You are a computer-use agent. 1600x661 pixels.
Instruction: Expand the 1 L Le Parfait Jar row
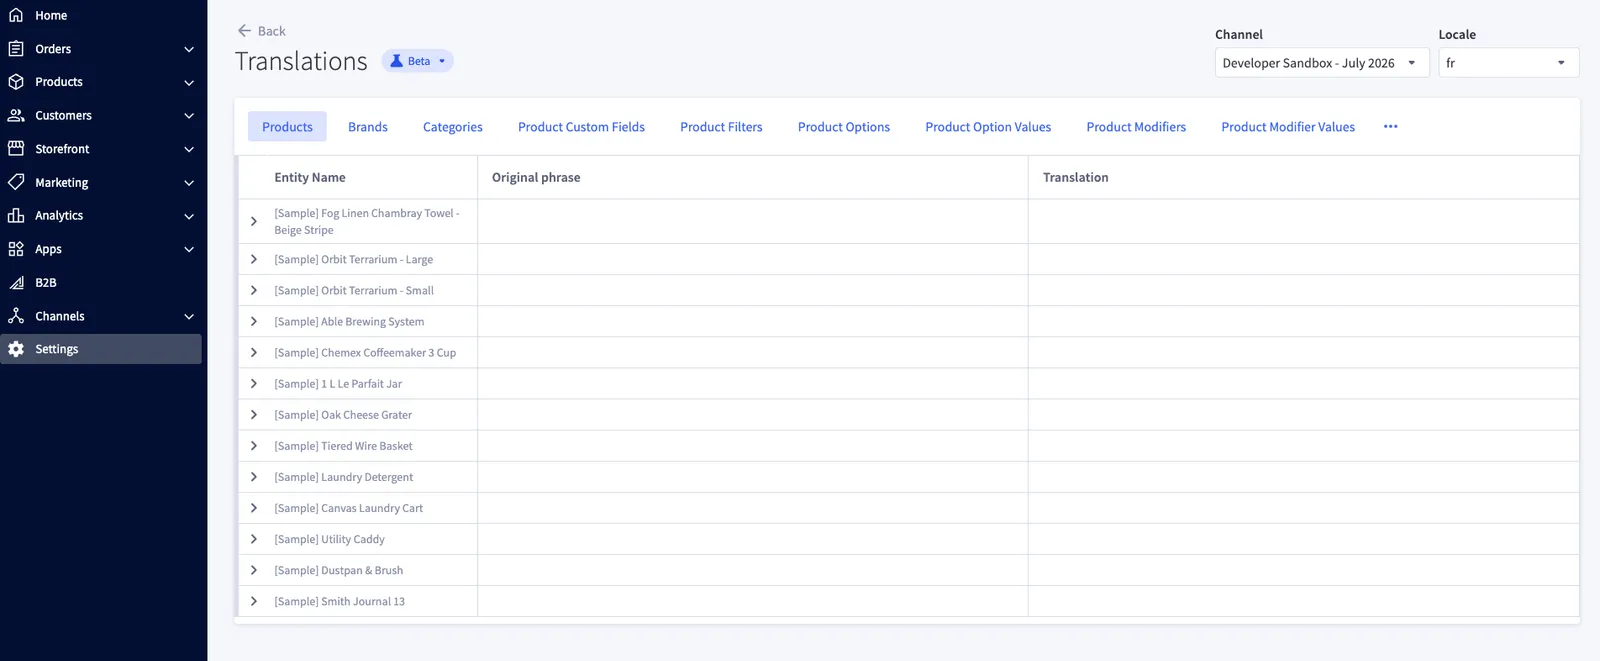254,383
